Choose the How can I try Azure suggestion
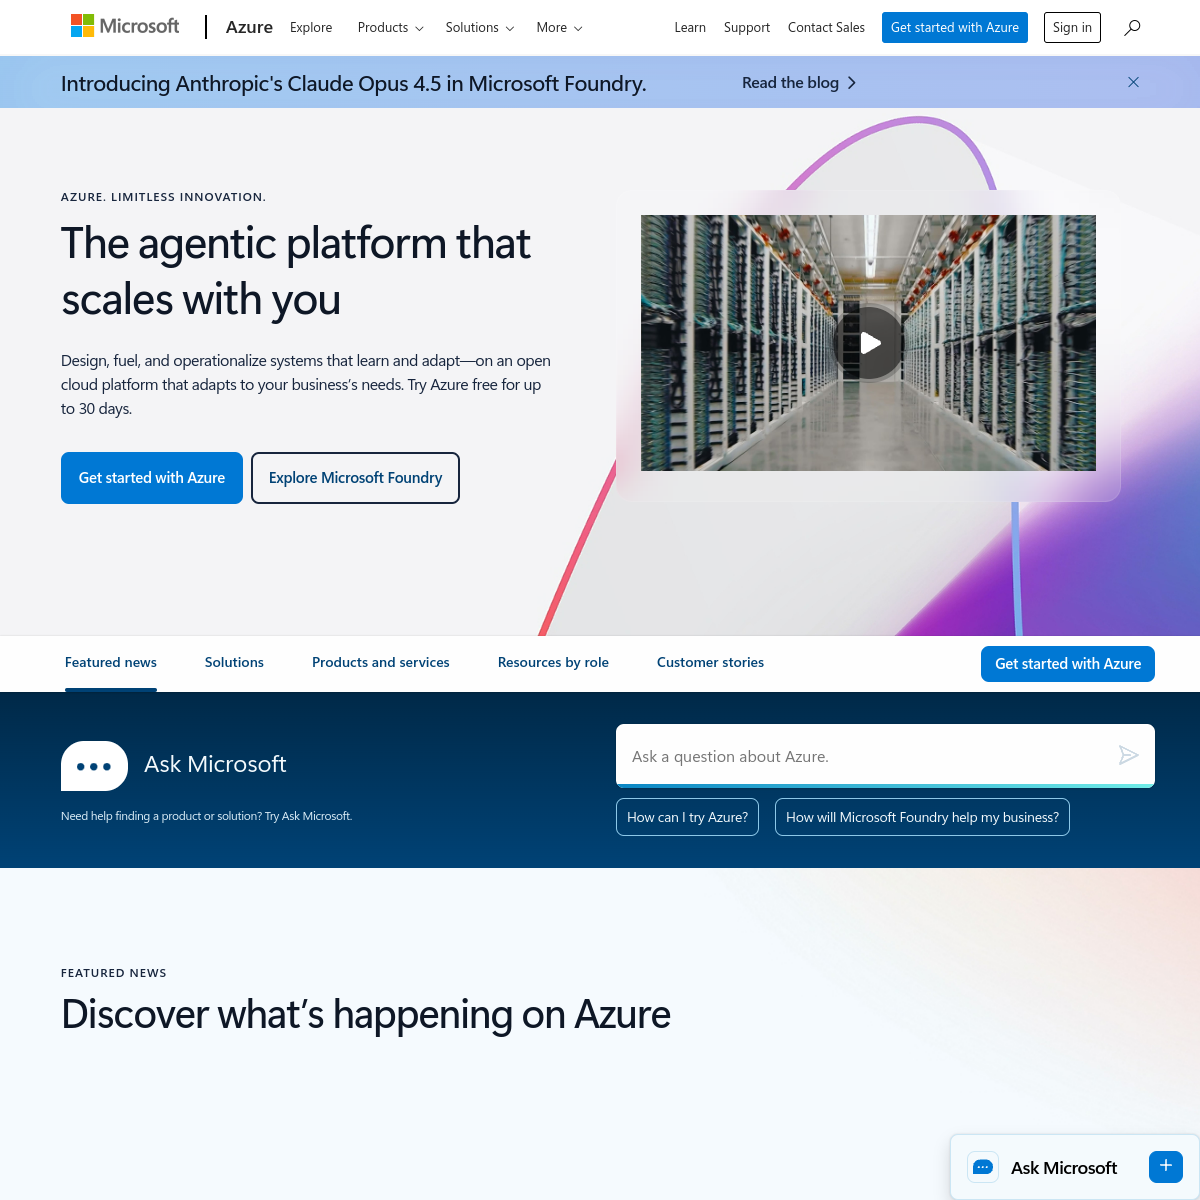The image size is (1200, 1200). click(x=688, y=817)
